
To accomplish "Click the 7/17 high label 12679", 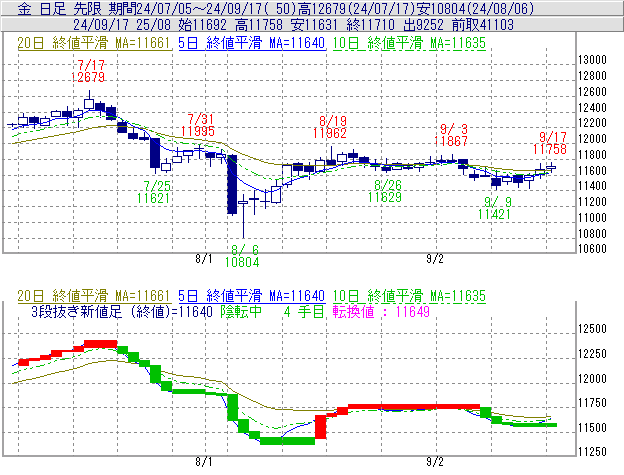I will 88,77.
